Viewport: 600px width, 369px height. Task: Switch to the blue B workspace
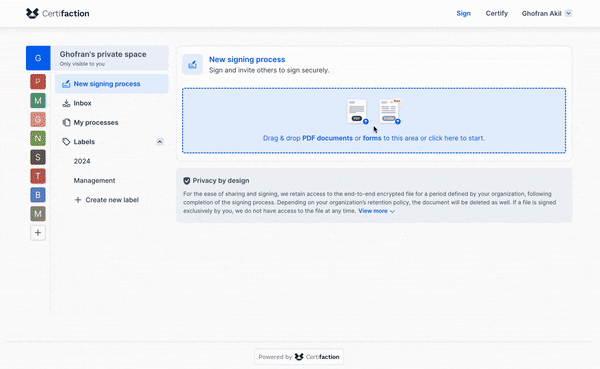click(x=38, y=195)
